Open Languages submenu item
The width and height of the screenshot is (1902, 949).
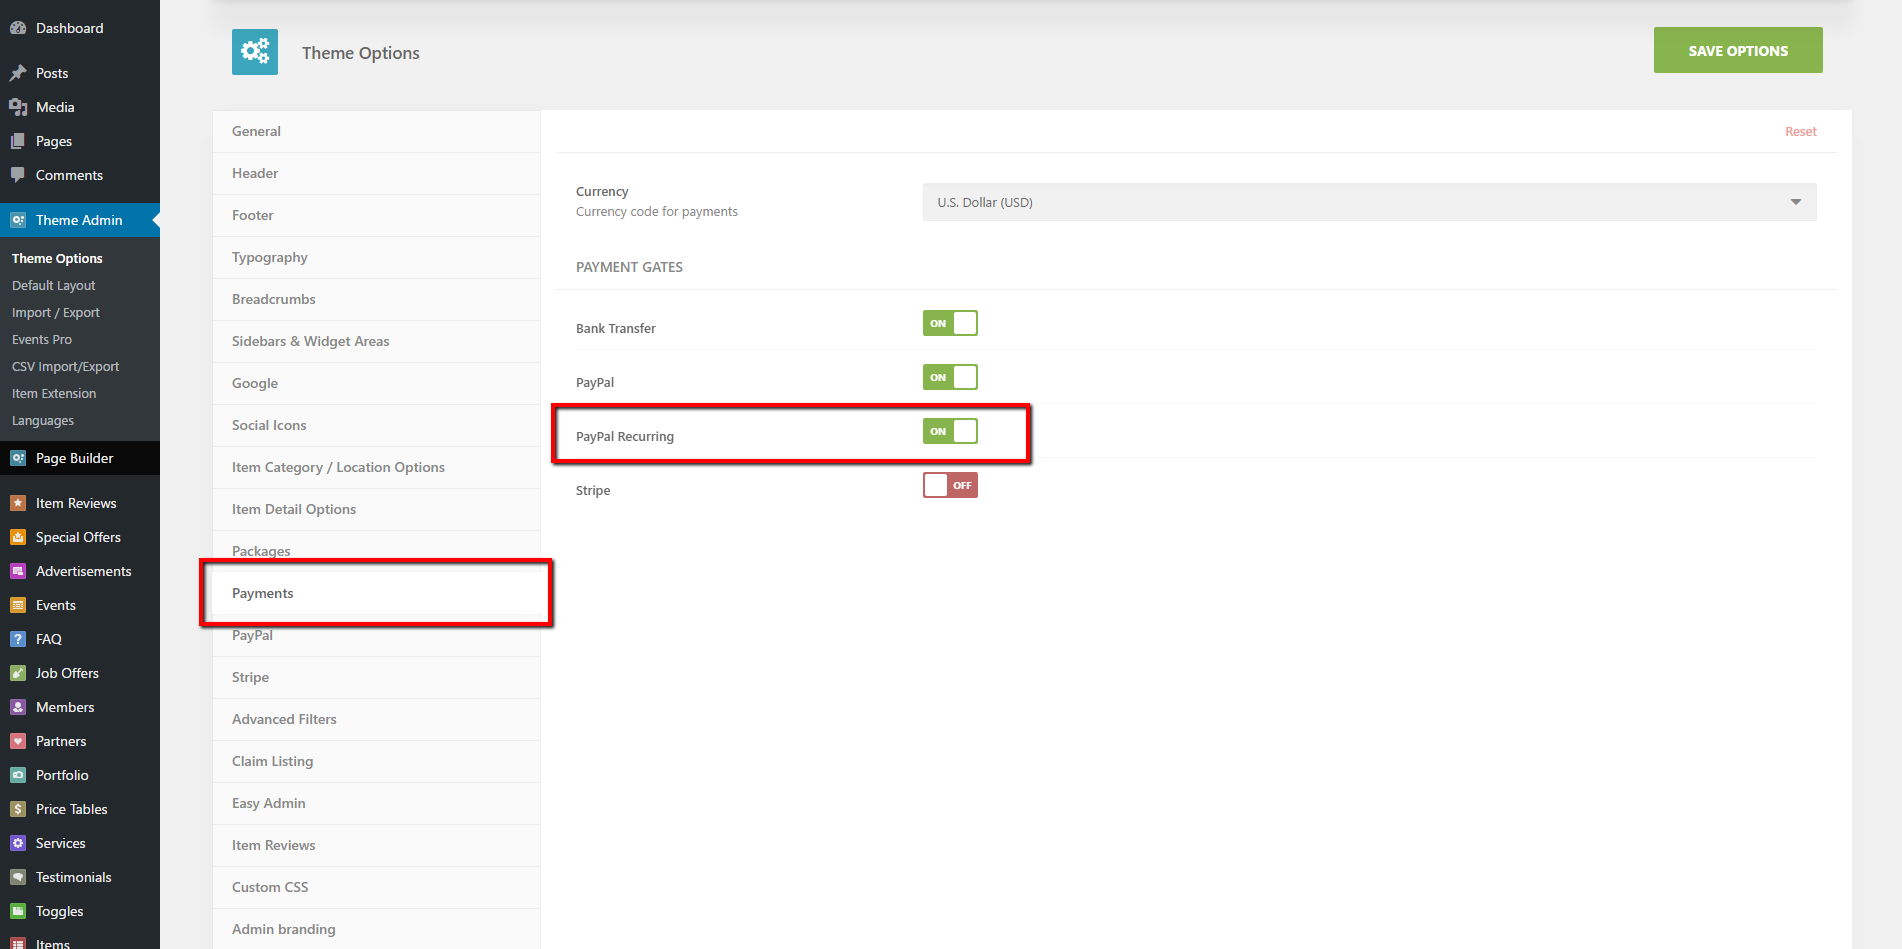pos(43,421)
